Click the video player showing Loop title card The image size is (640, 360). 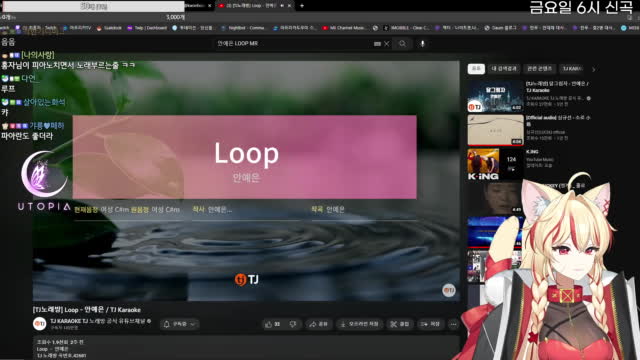246,181
